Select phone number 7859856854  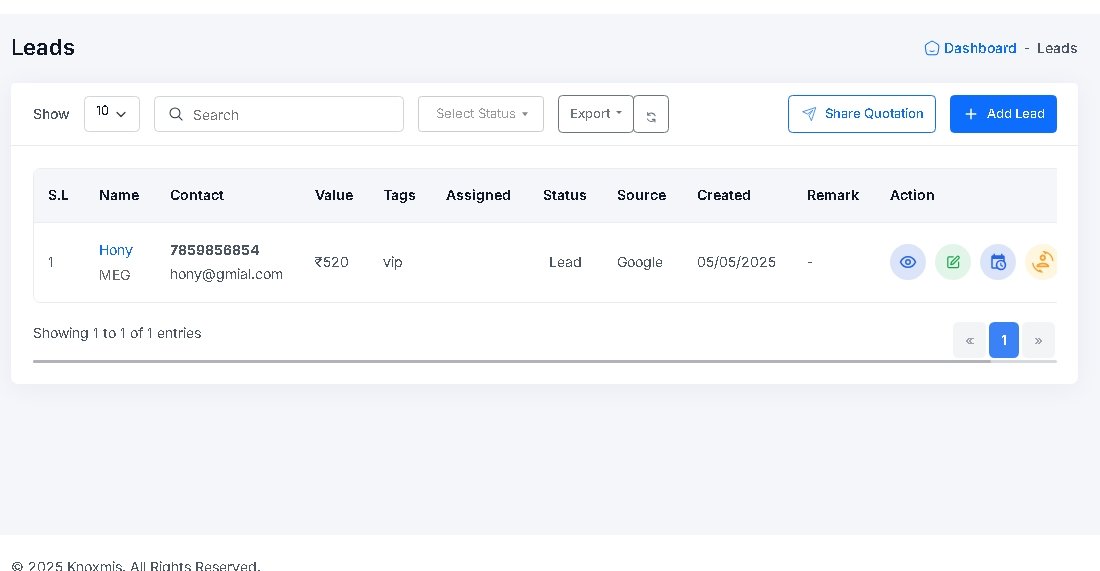(x=215, y=250)
